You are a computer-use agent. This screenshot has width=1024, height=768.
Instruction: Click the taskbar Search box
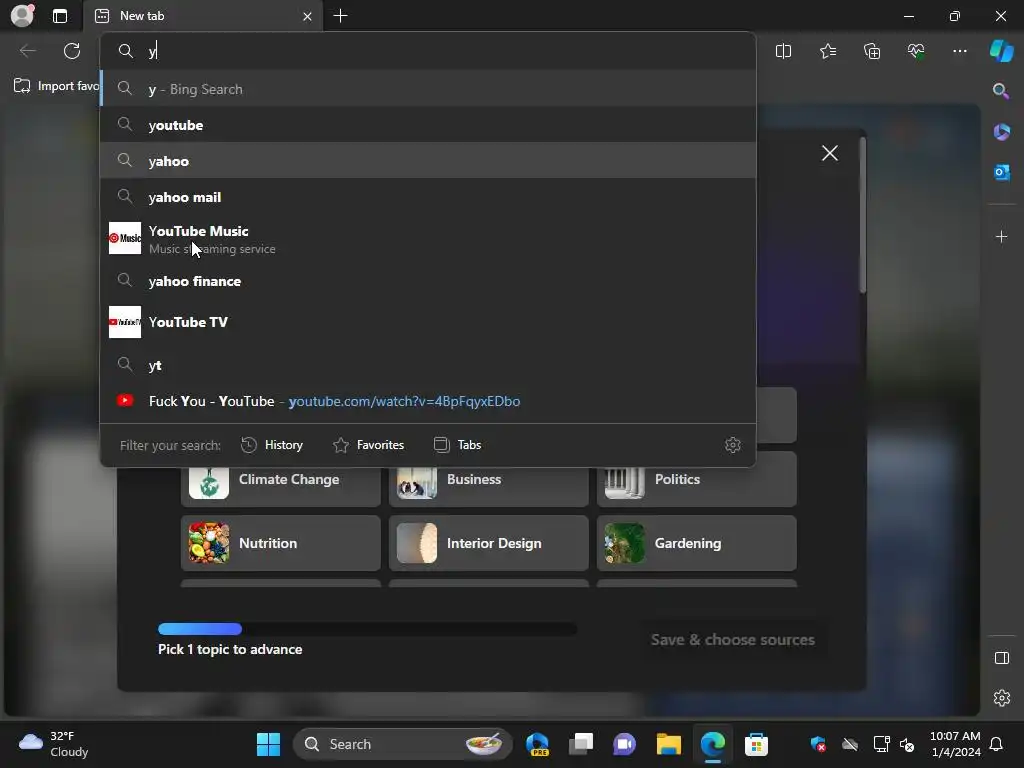(x=403, y=744)
